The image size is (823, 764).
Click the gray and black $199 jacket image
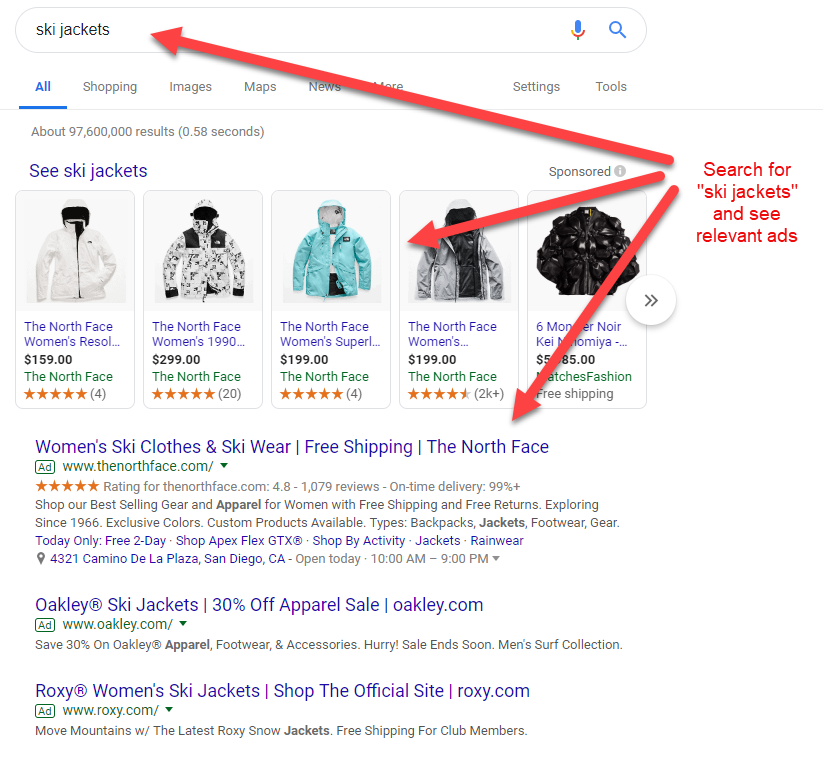pyautogui.click(x=459, y=251)
